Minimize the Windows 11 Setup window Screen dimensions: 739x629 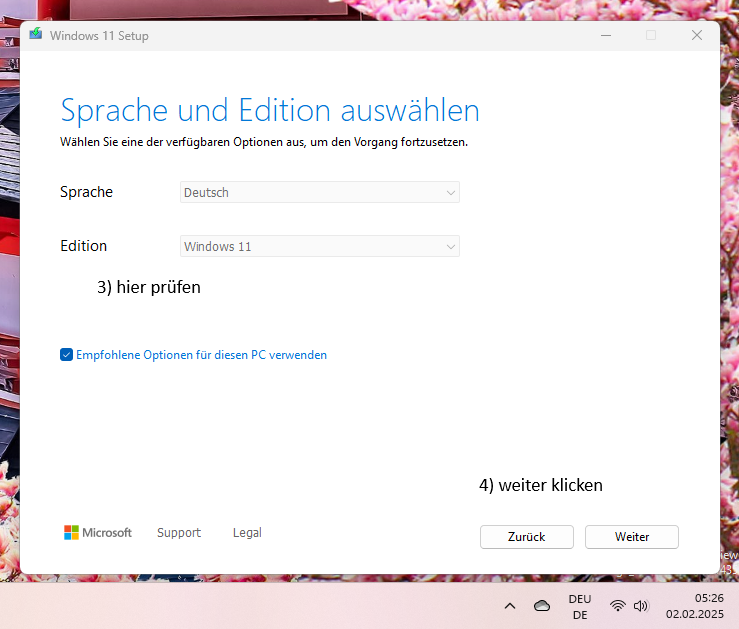(x=606, y=35)
